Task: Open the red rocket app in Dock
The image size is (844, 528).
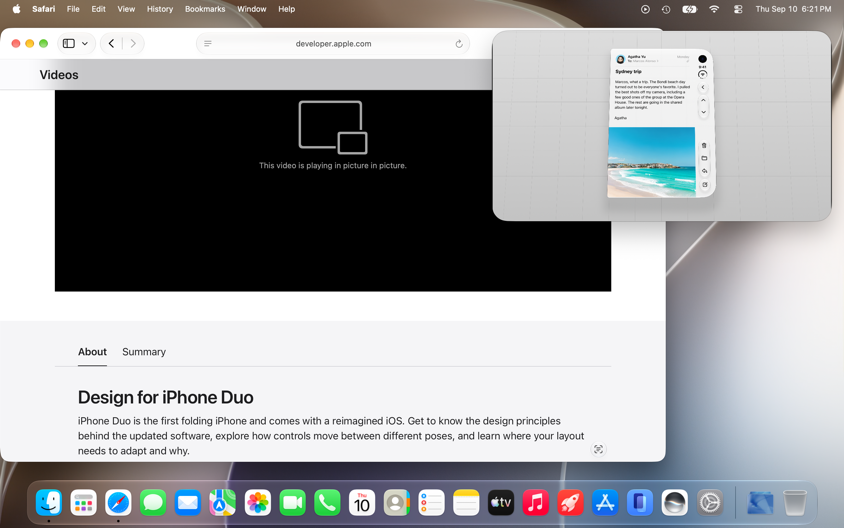Action: pos(570,503)
